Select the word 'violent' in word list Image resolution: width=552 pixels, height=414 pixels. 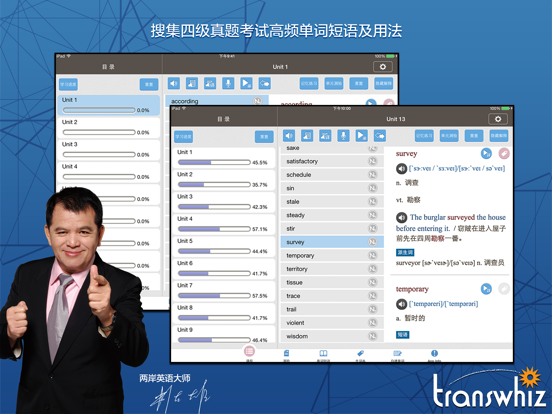(332, 323)
